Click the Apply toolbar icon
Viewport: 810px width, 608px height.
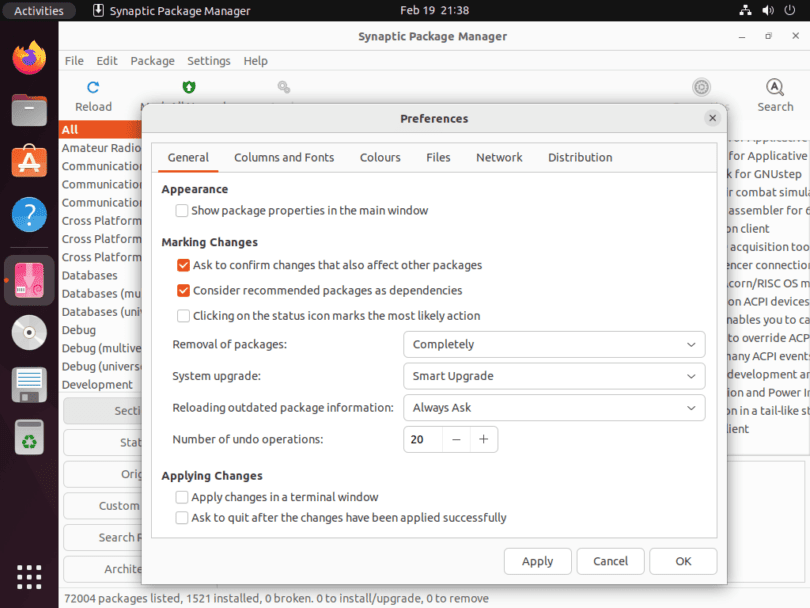pyautogui.click(x=283, y=87)
